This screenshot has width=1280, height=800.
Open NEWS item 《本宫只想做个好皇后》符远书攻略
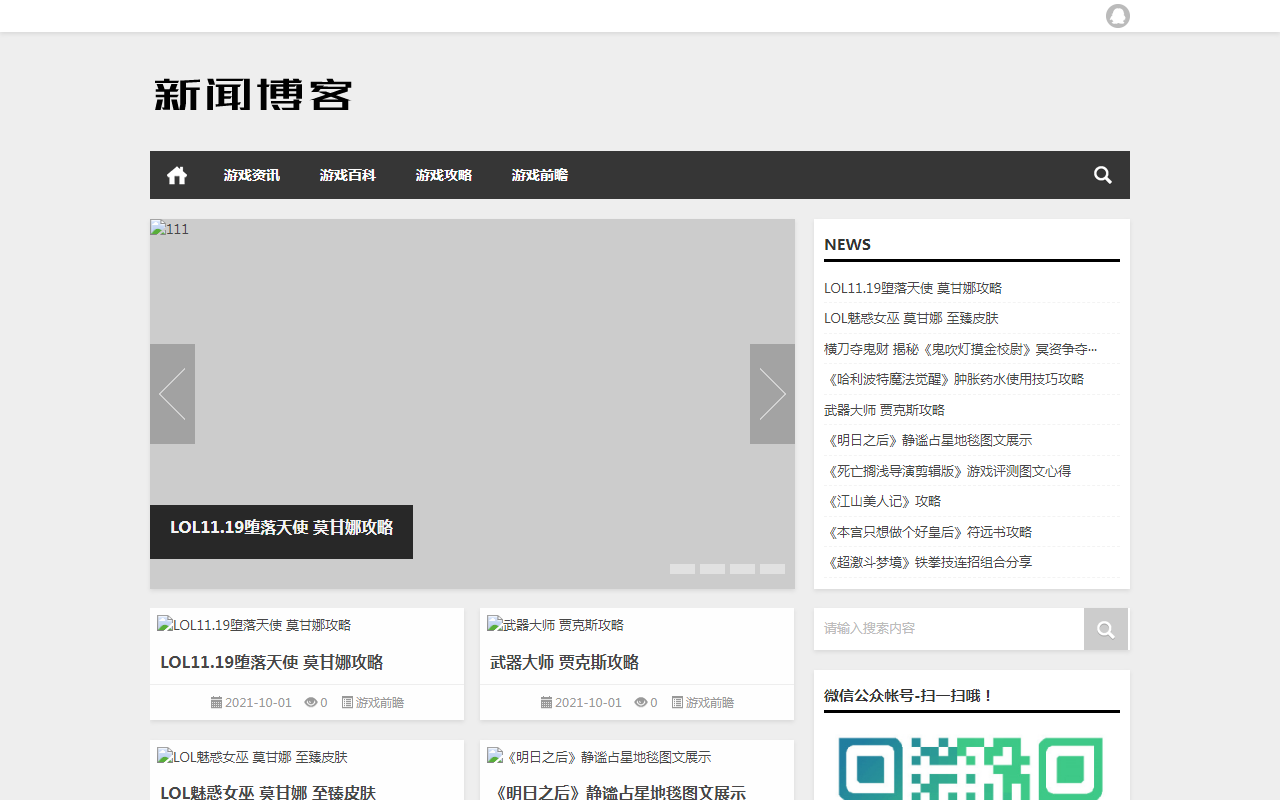[928, 532]
